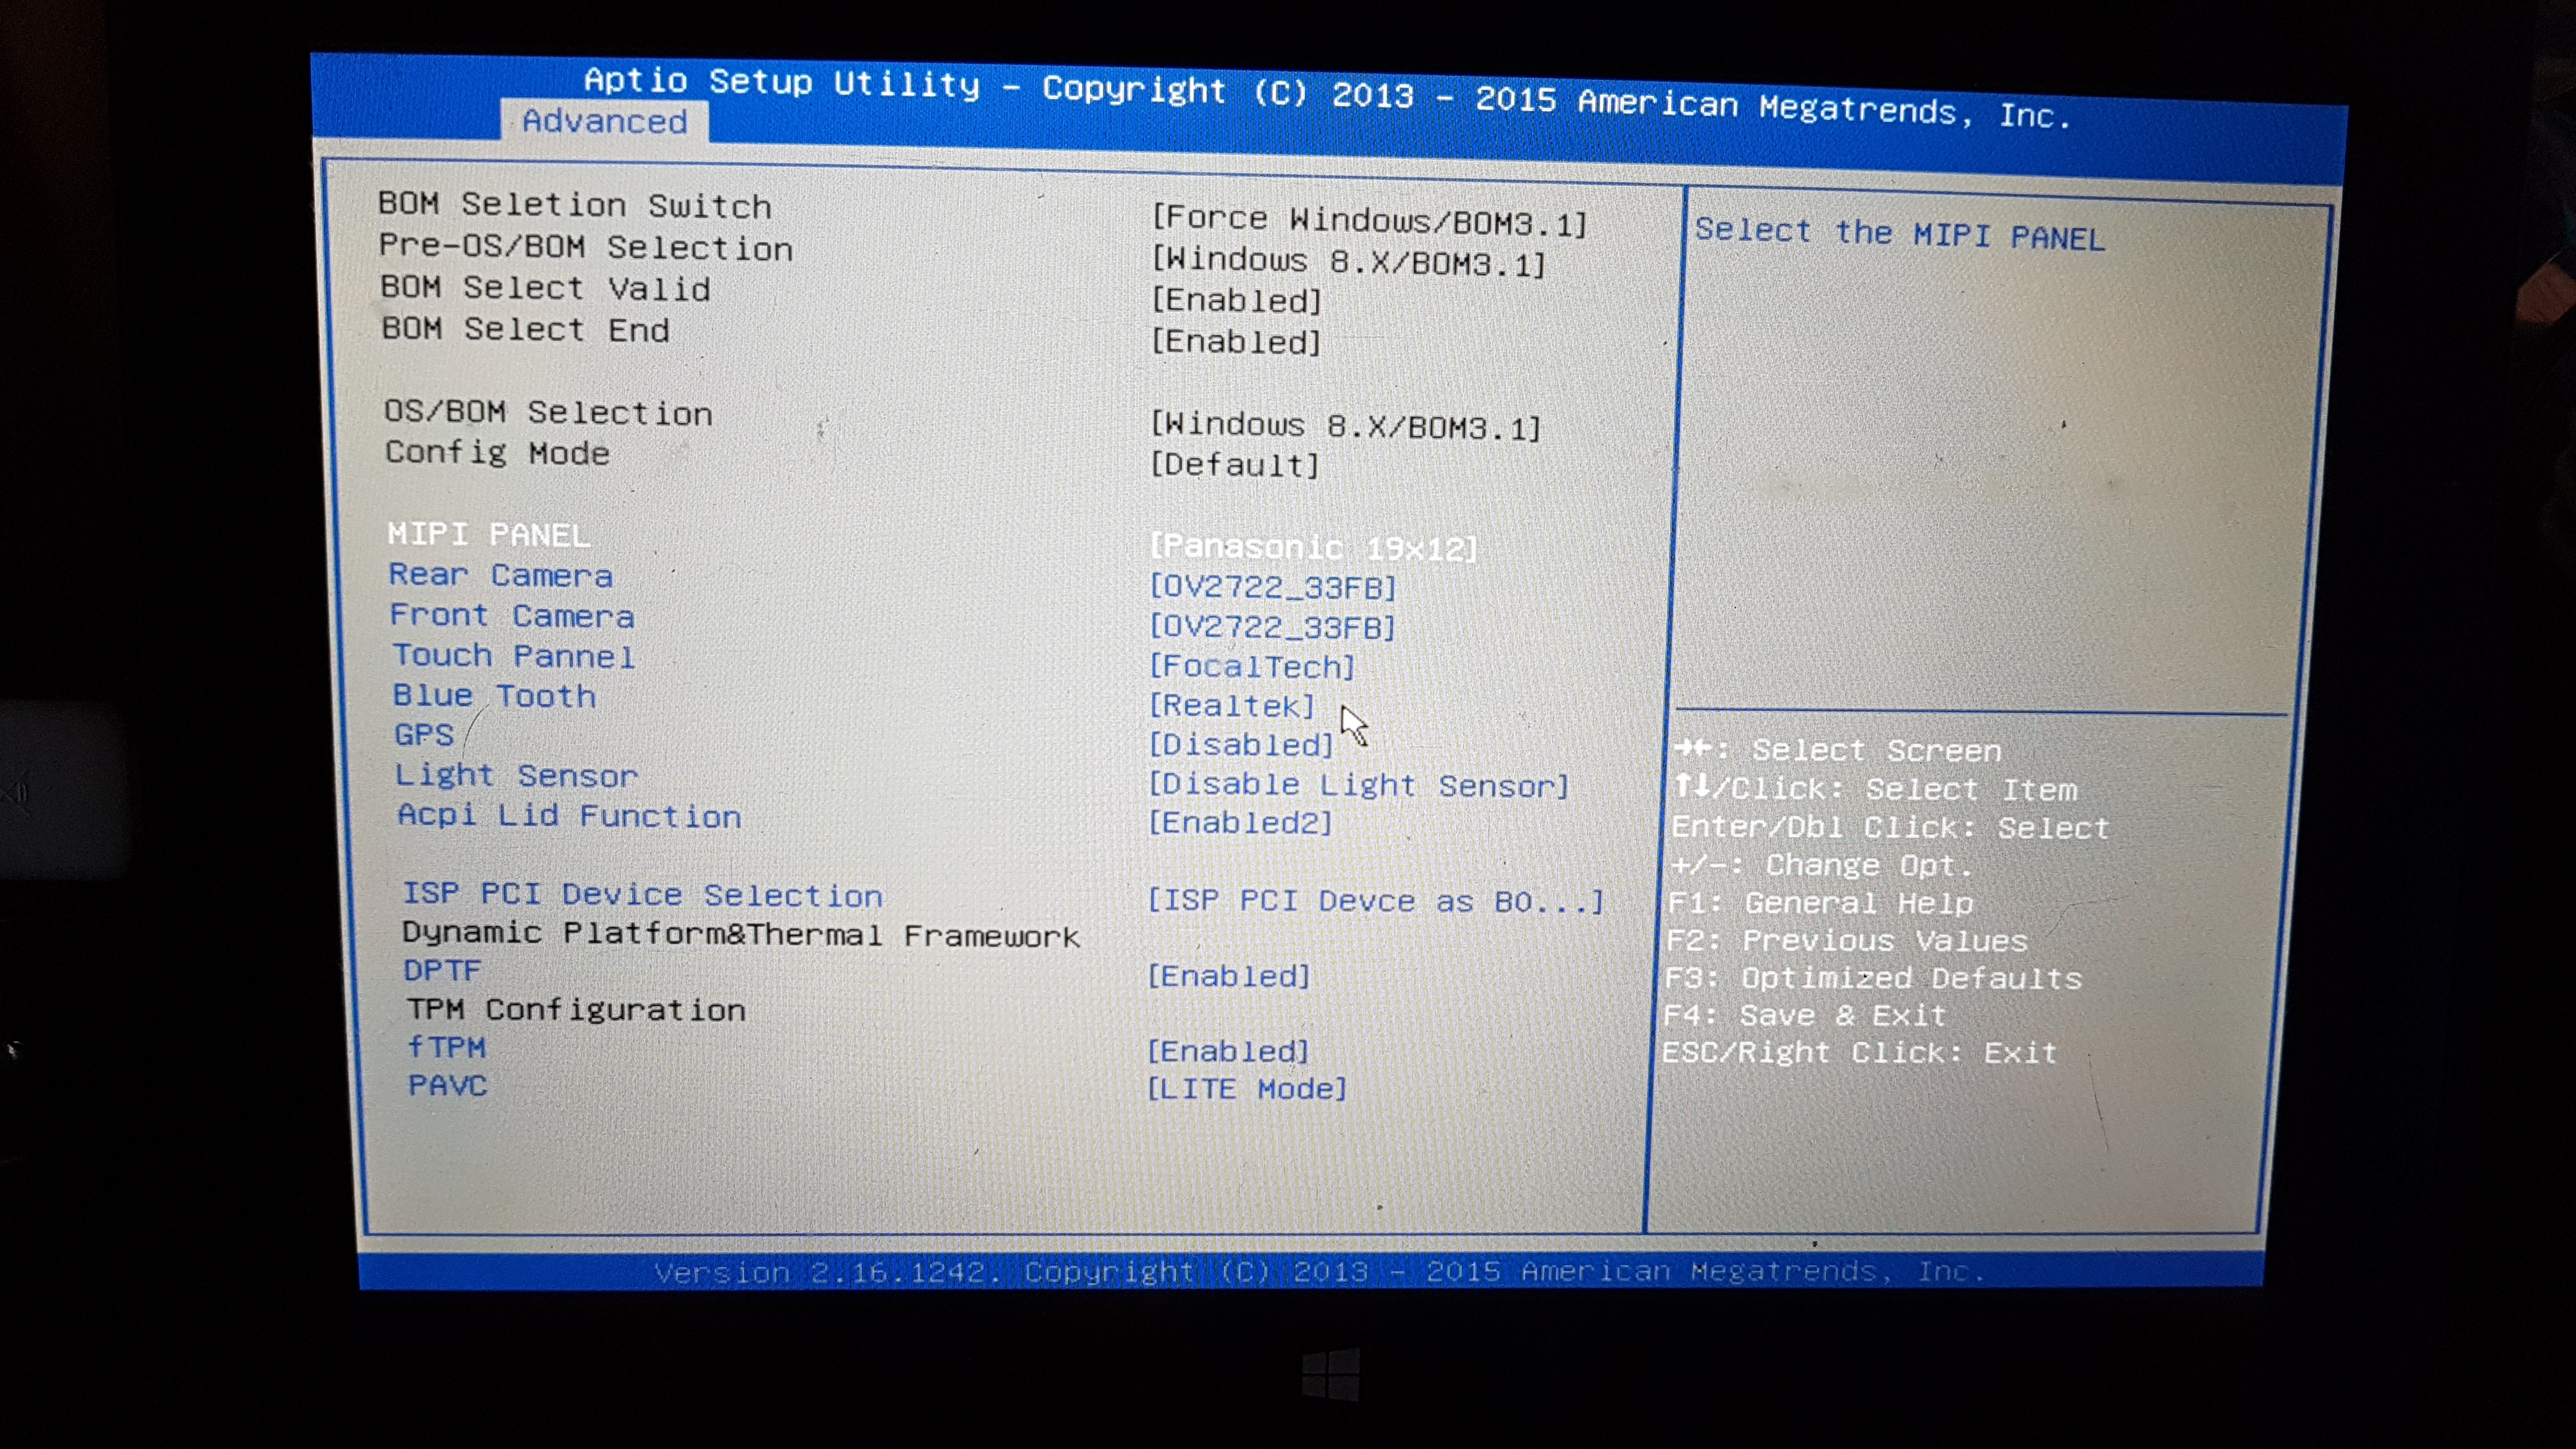This screenshot has height=1449, width=2576.
Task: Toggle the fTPM Enabled value
Action: click(x=1228, y=1051)
